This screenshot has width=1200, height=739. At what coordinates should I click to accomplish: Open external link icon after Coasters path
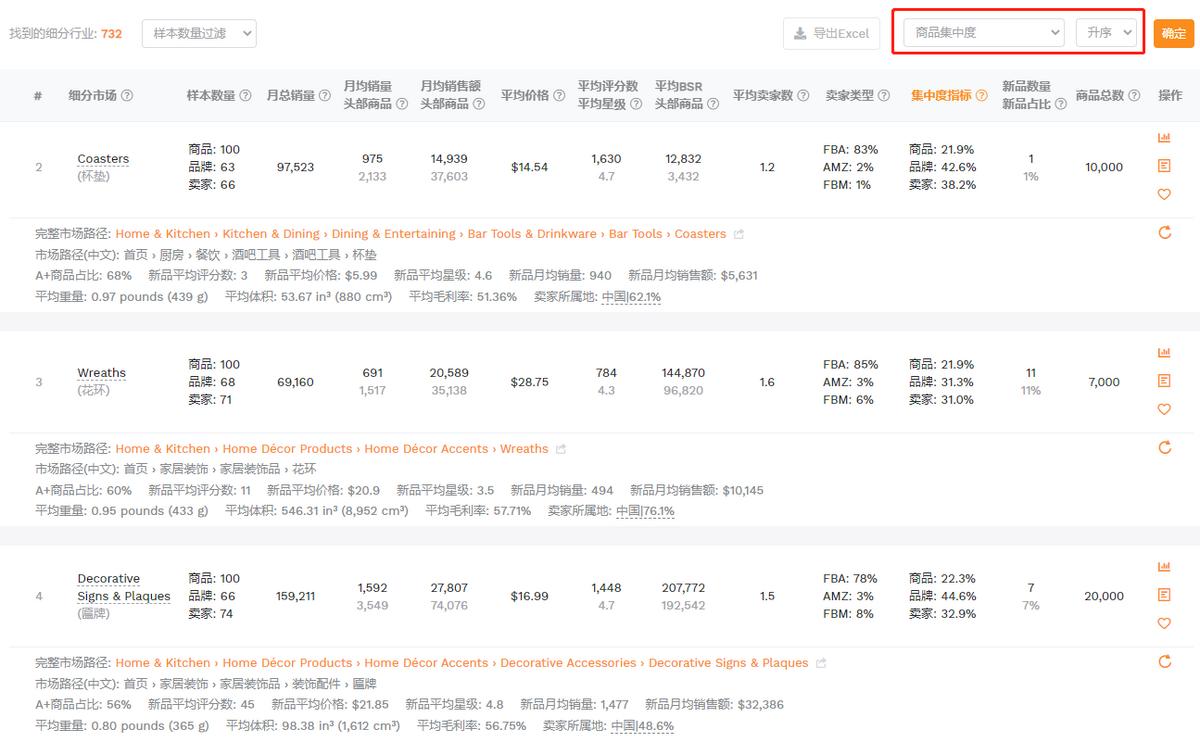(739, 234)
